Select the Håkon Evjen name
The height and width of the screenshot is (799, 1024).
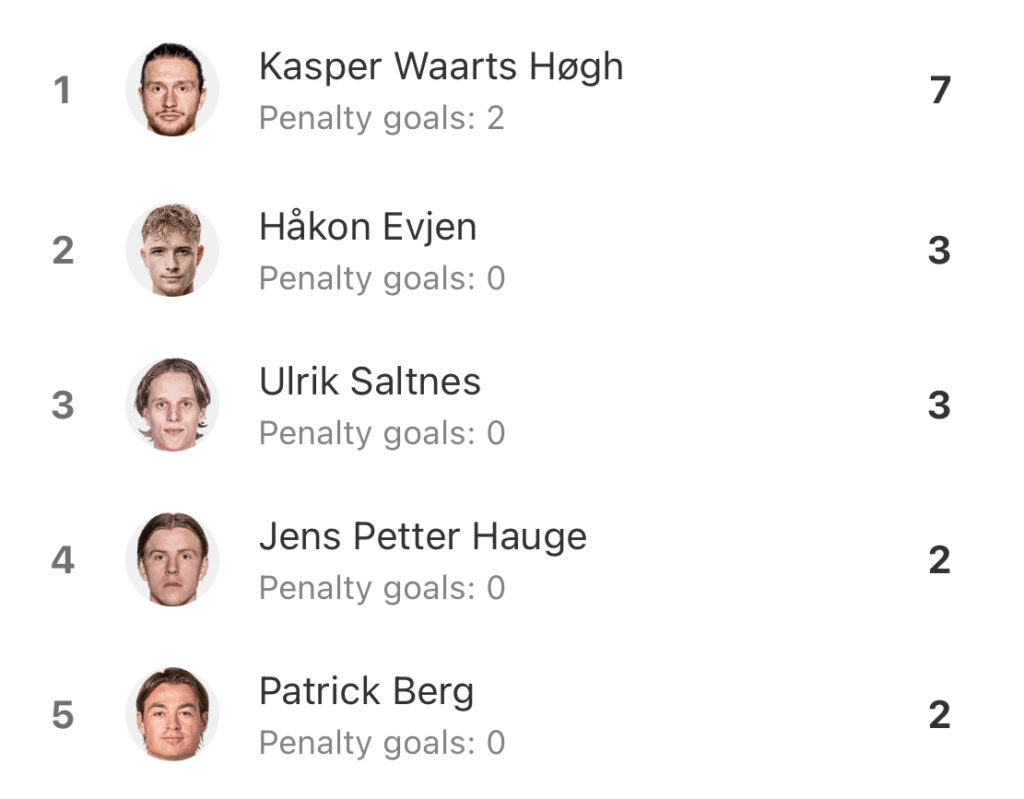(368, 227)
